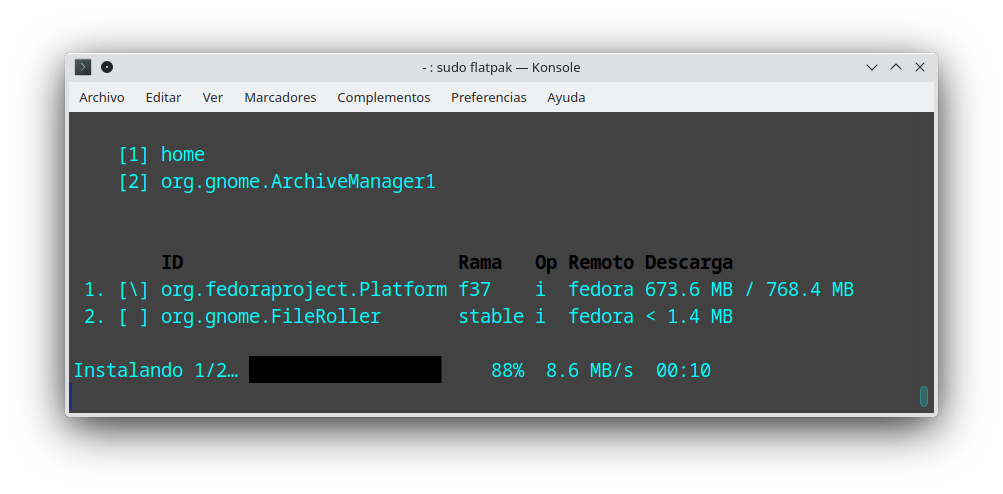Click the 'Descarga' column header
The image size is (1003, 494).
pyautogui.click(x=688, y=263)
